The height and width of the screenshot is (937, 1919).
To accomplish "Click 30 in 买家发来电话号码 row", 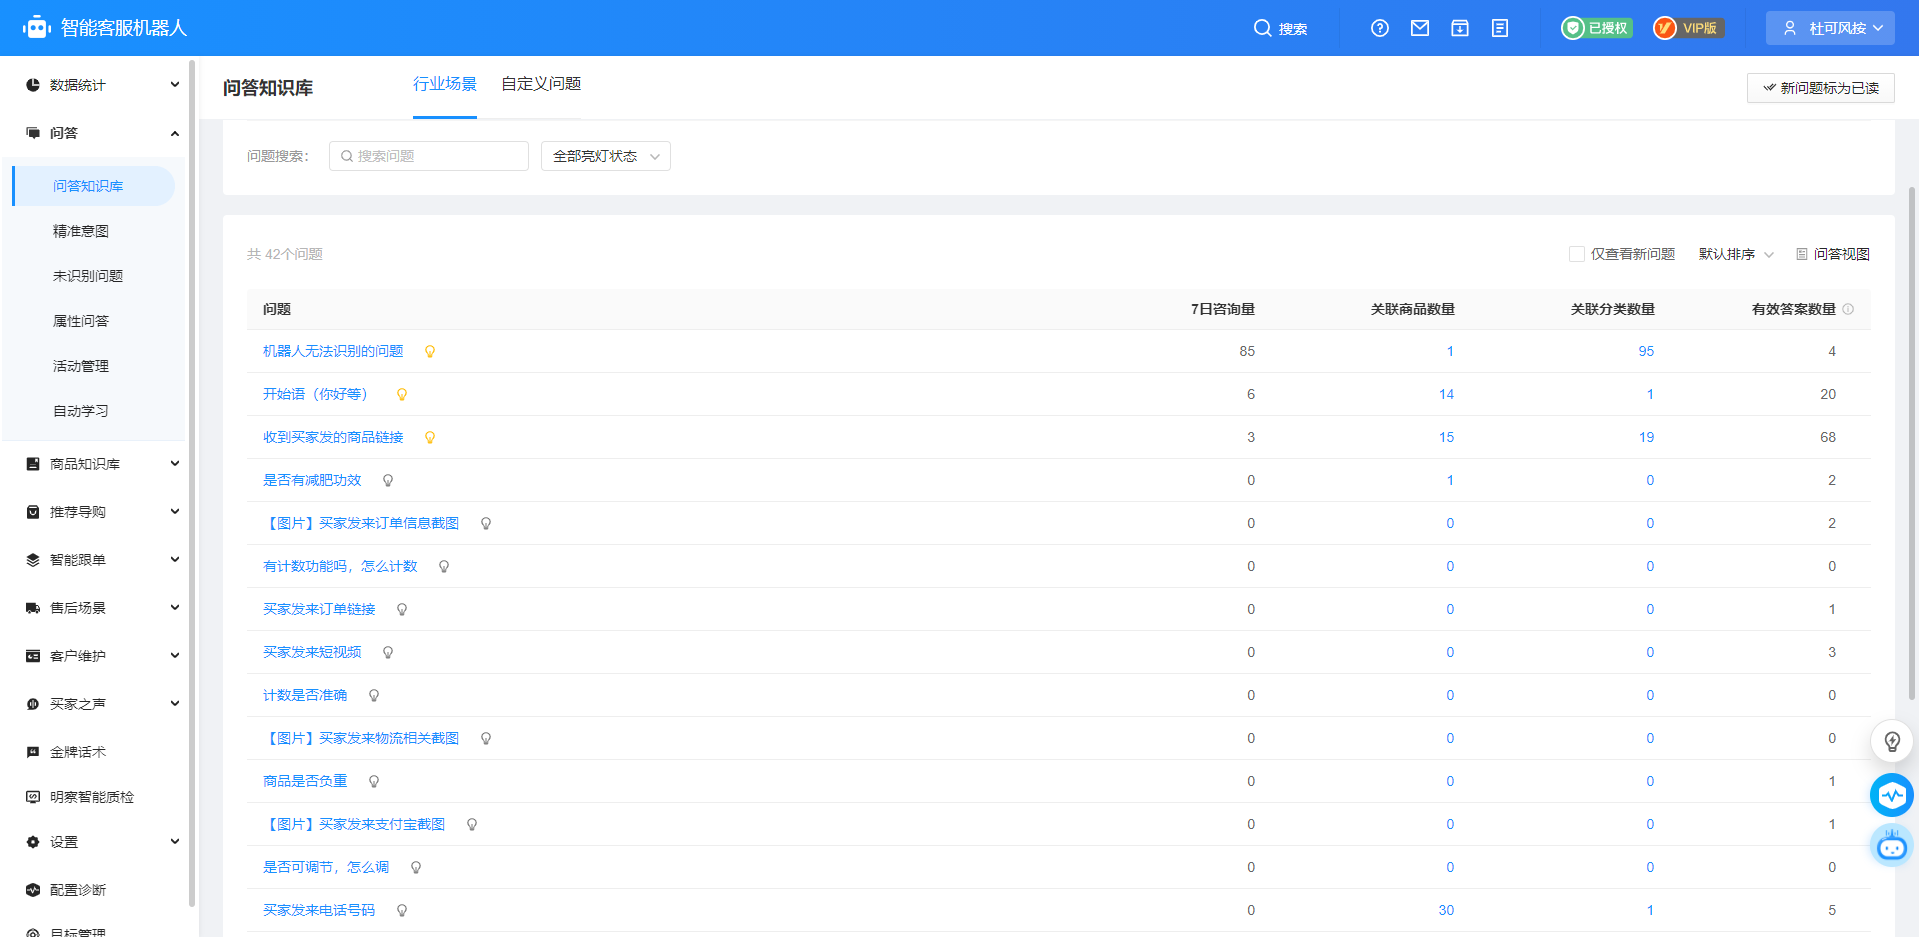I will pos(1446,910).
